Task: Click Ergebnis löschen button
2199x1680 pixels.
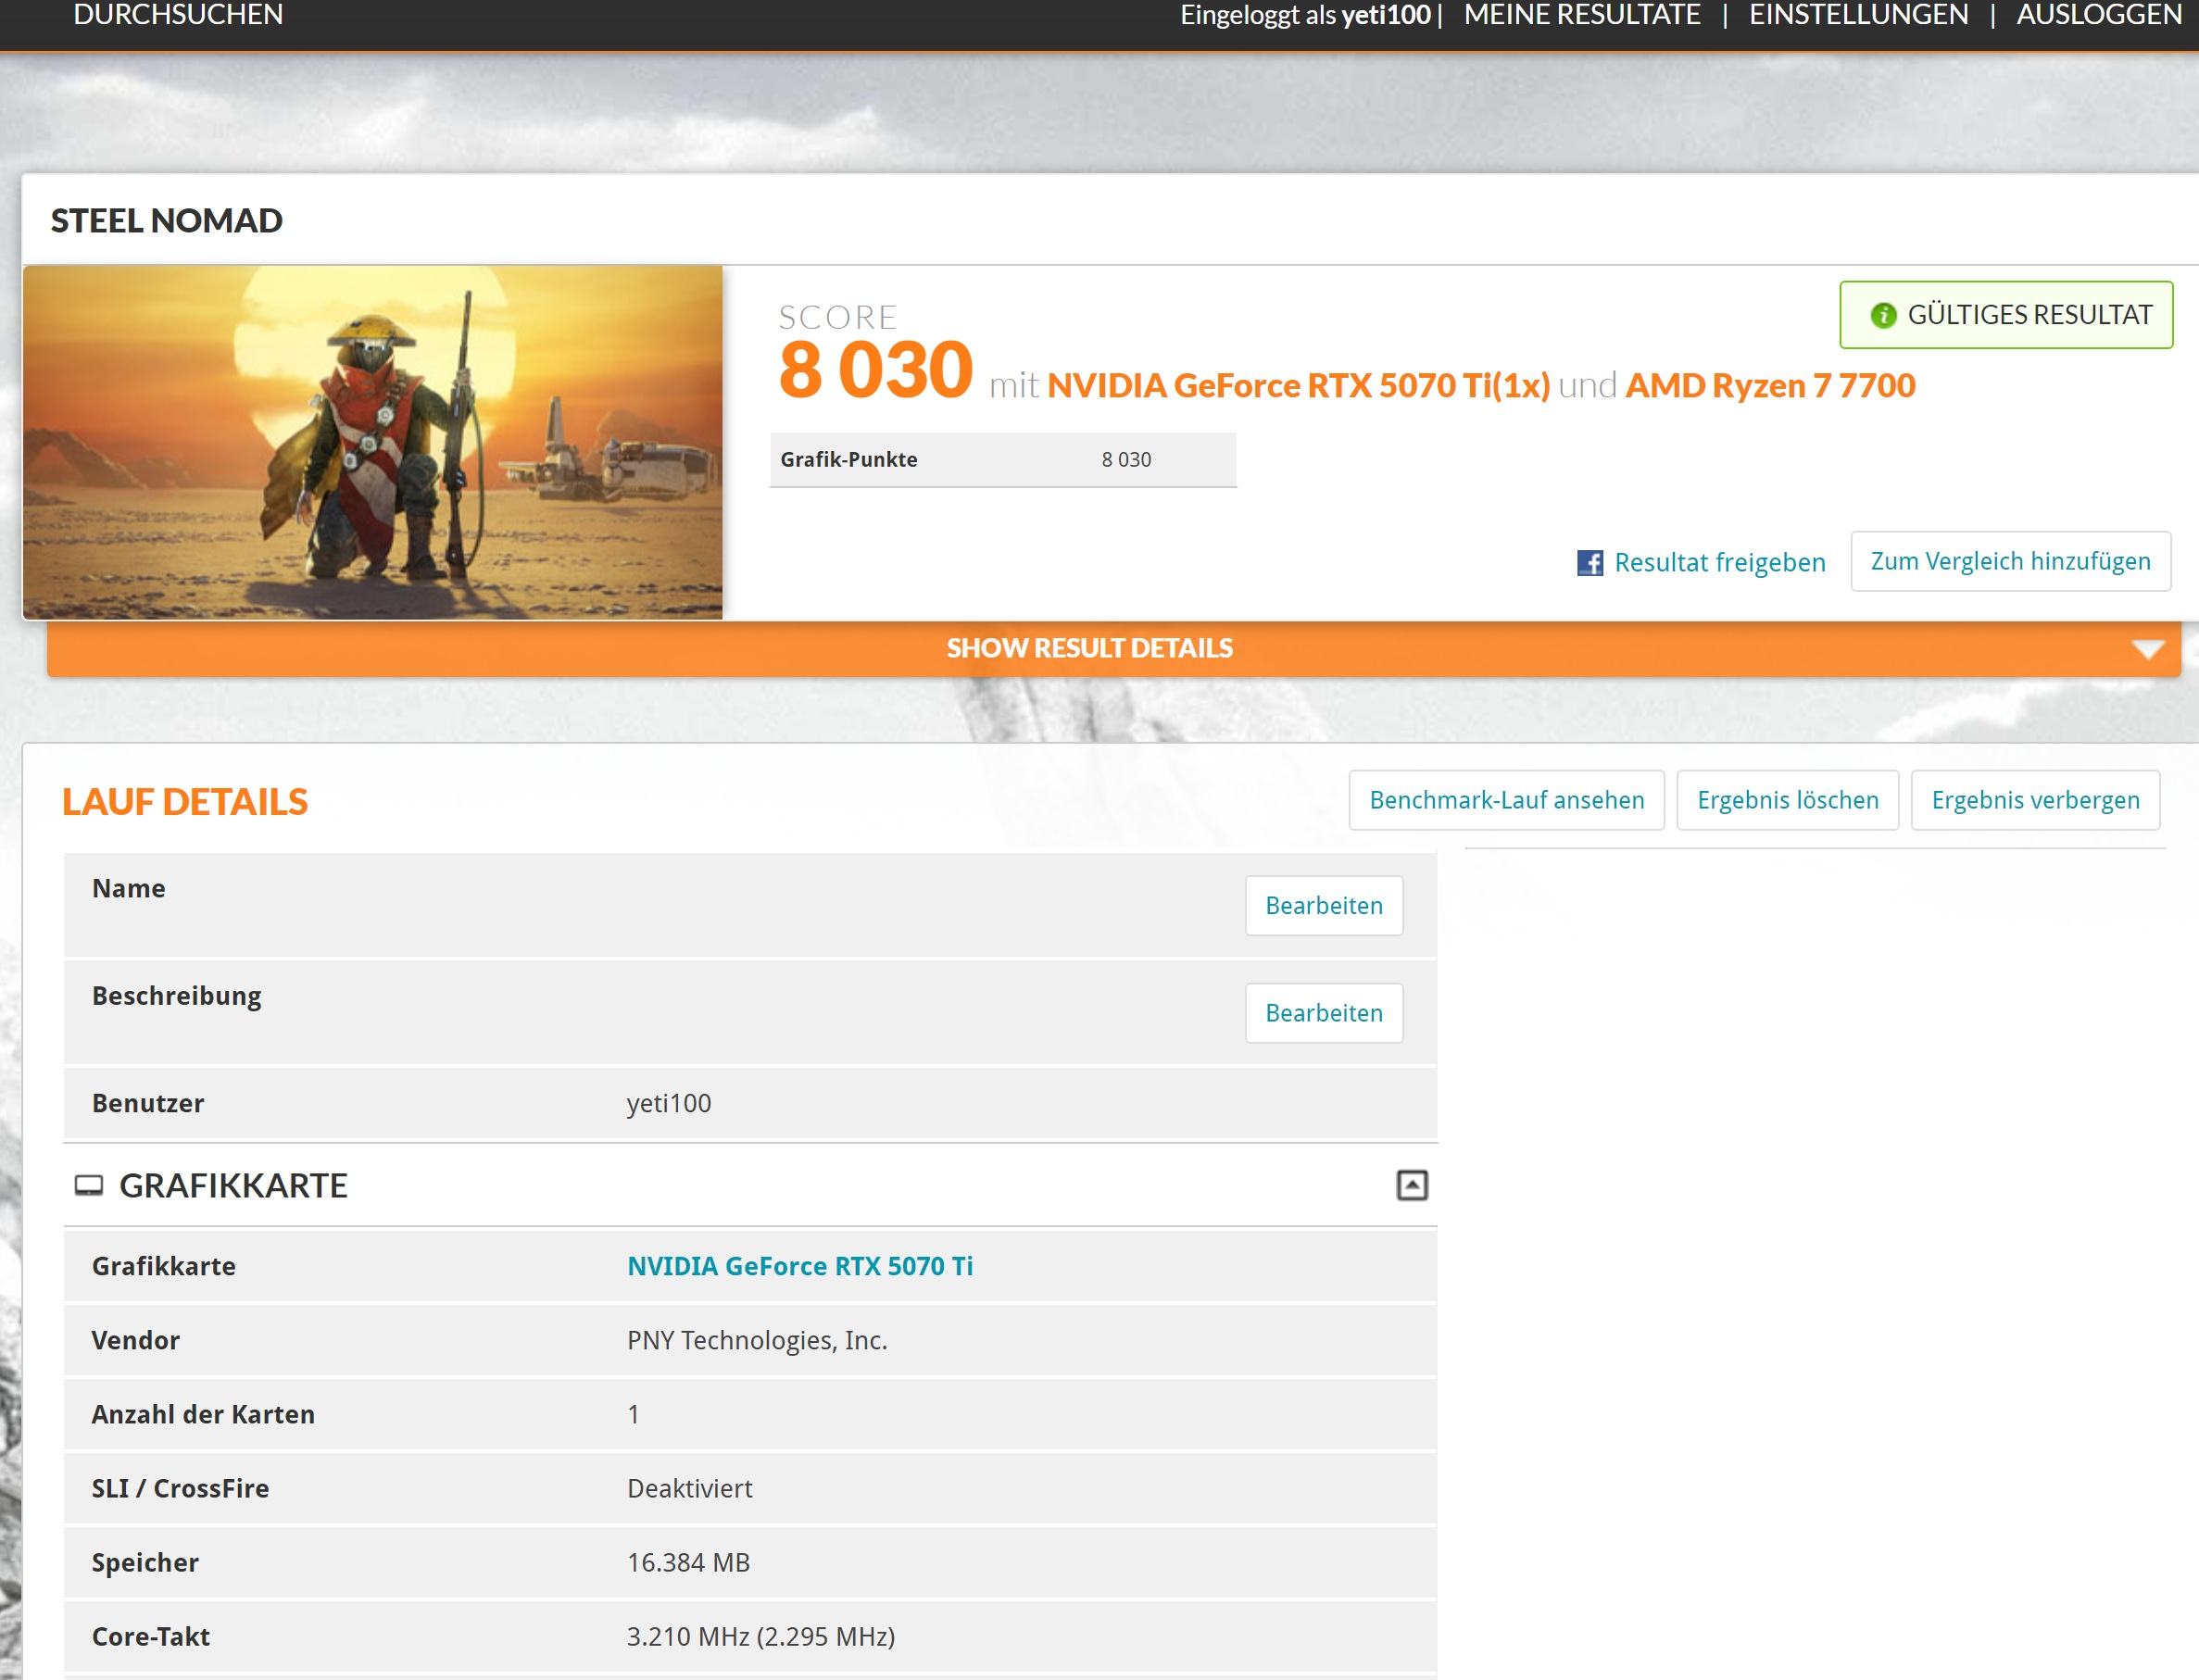Action: click(1787, 800)
